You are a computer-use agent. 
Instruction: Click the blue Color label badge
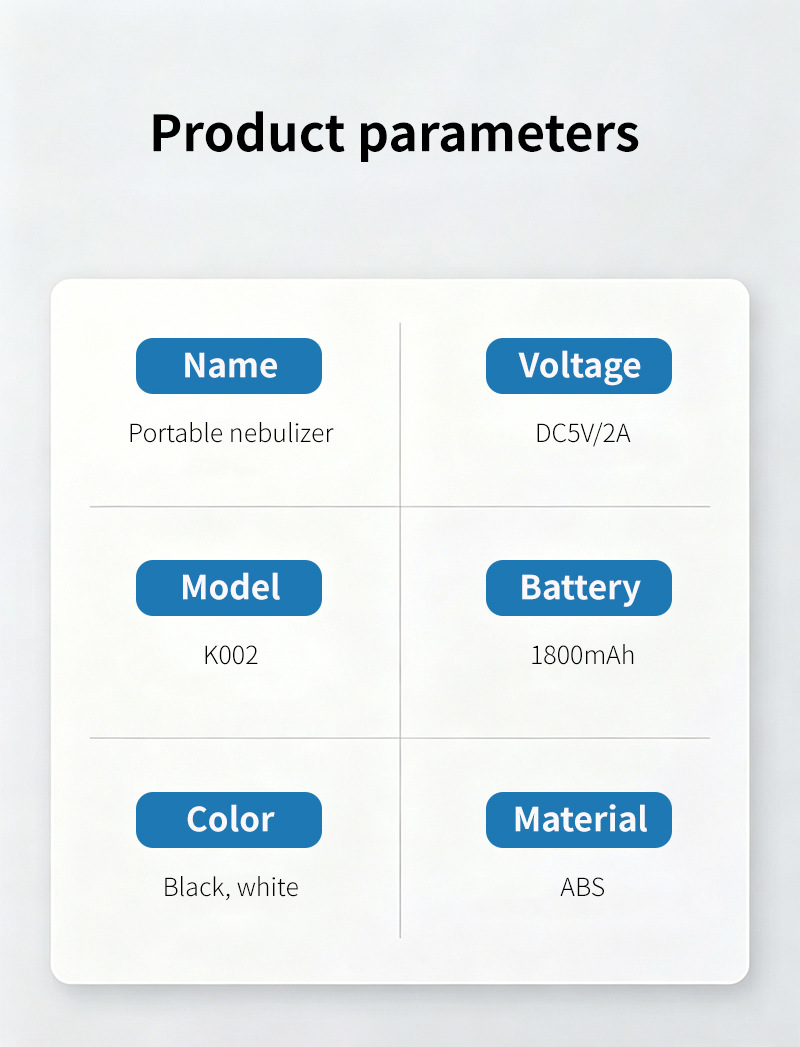228,820
